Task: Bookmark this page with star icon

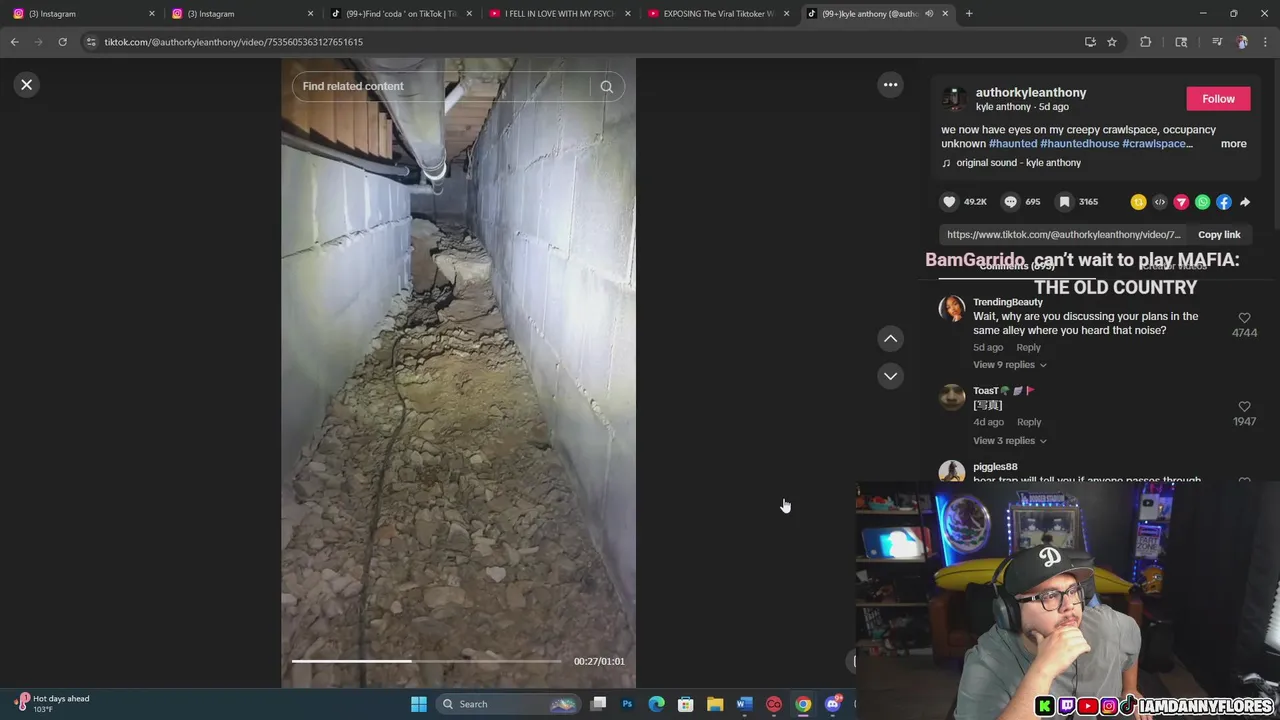Action: pyautogui.click(x=1111, y=42)
